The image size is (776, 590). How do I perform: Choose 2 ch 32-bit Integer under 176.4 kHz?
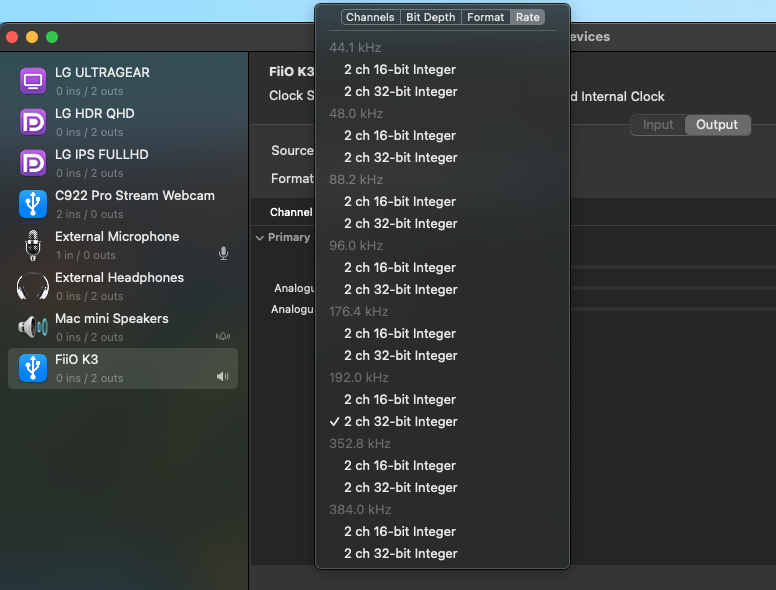[x=442, y=355]
